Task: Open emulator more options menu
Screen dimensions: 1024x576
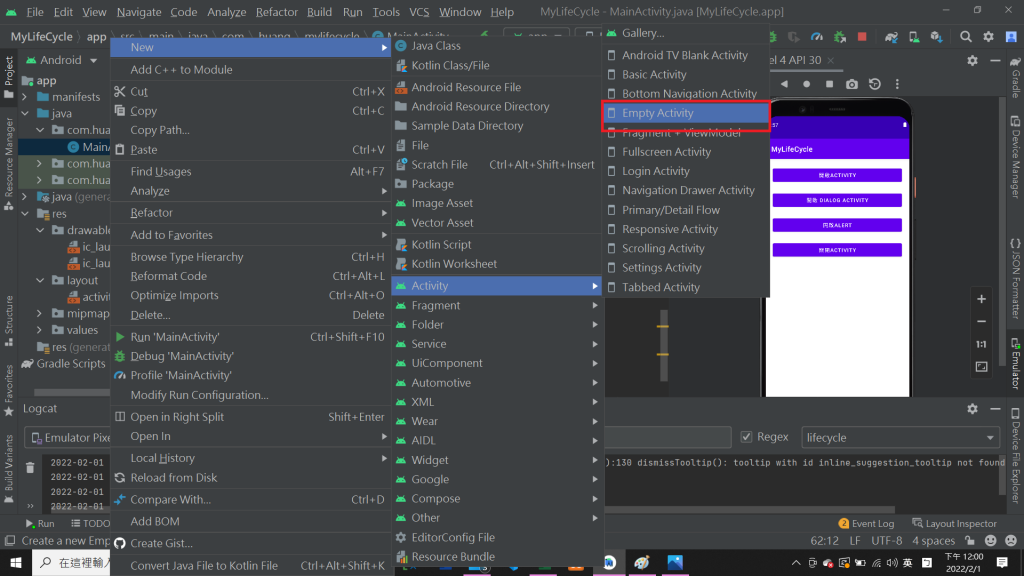Action: tap(897, 84)
